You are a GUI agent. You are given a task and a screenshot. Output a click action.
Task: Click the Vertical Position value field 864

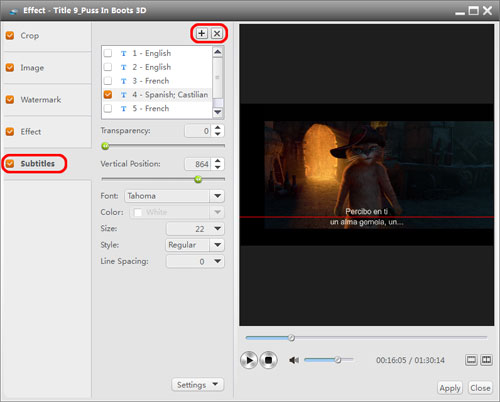click(x=198, y=164)
